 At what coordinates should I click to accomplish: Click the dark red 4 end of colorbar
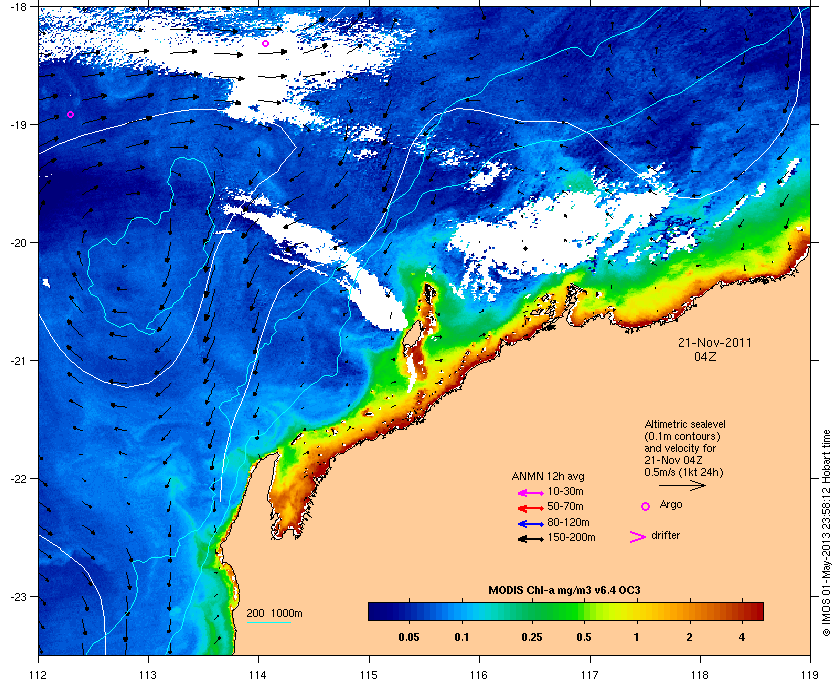click(755, 611)
